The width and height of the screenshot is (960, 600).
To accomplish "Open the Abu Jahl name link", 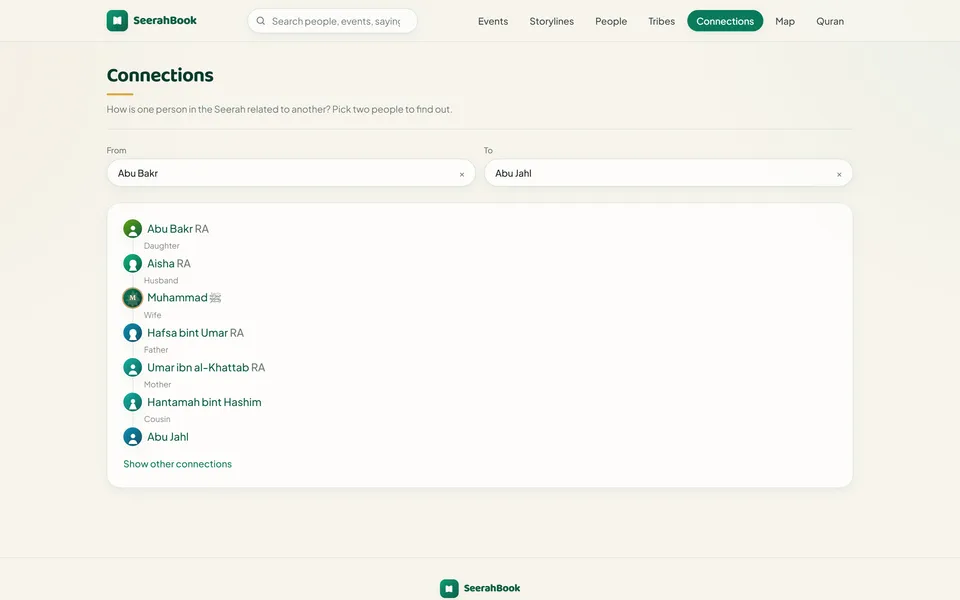I will (x=168, y=437).
